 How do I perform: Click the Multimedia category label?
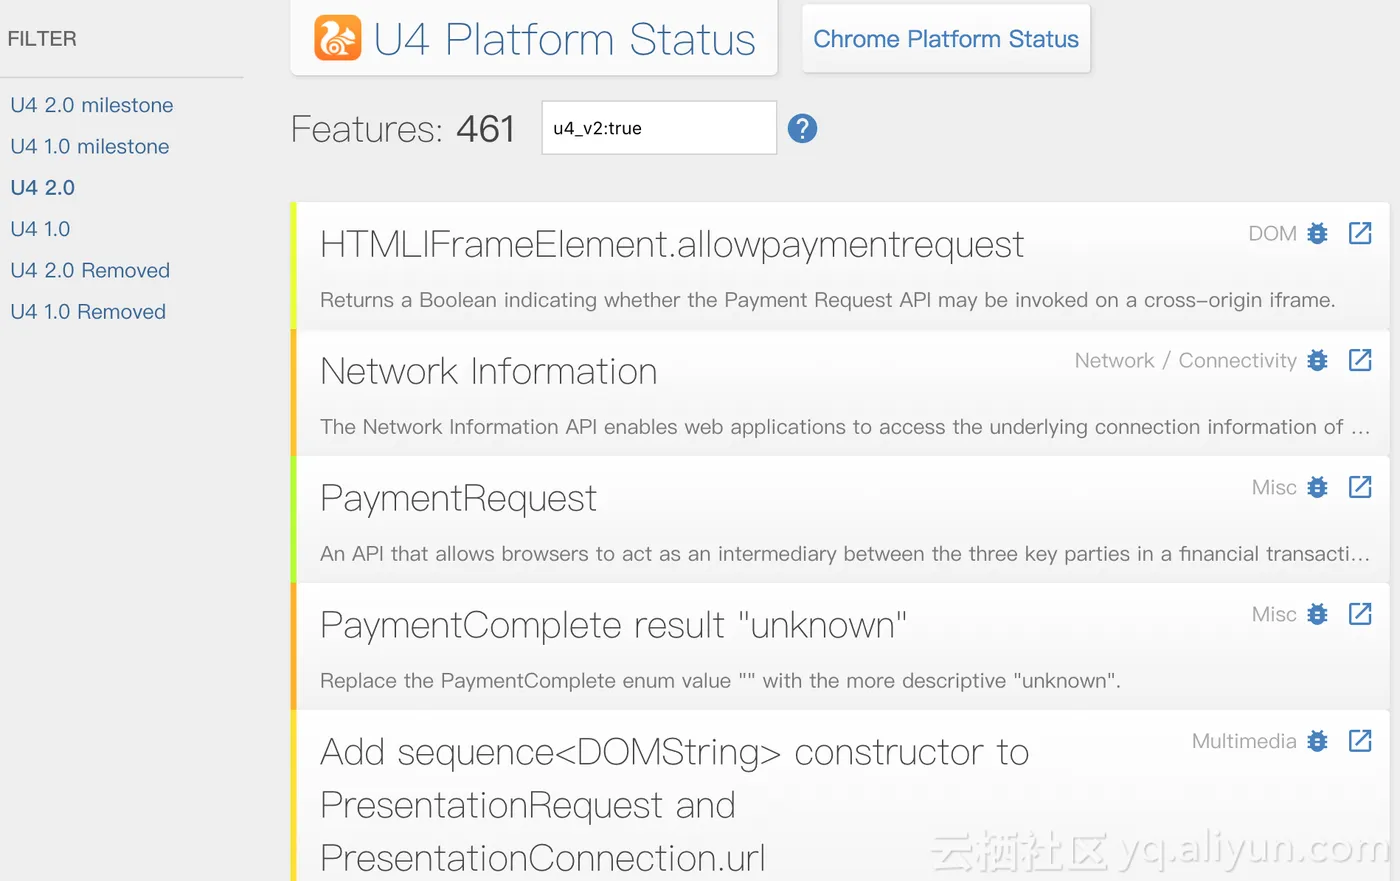(1244, 741)
